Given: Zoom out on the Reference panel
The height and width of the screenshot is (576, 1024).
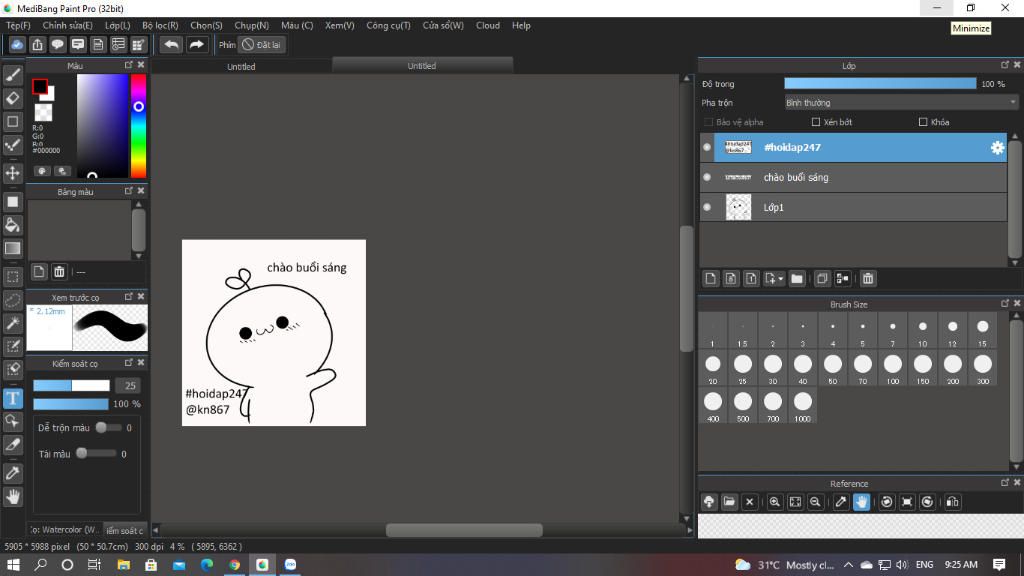Looking at the screenshot, I should click(x=815, y=502).
